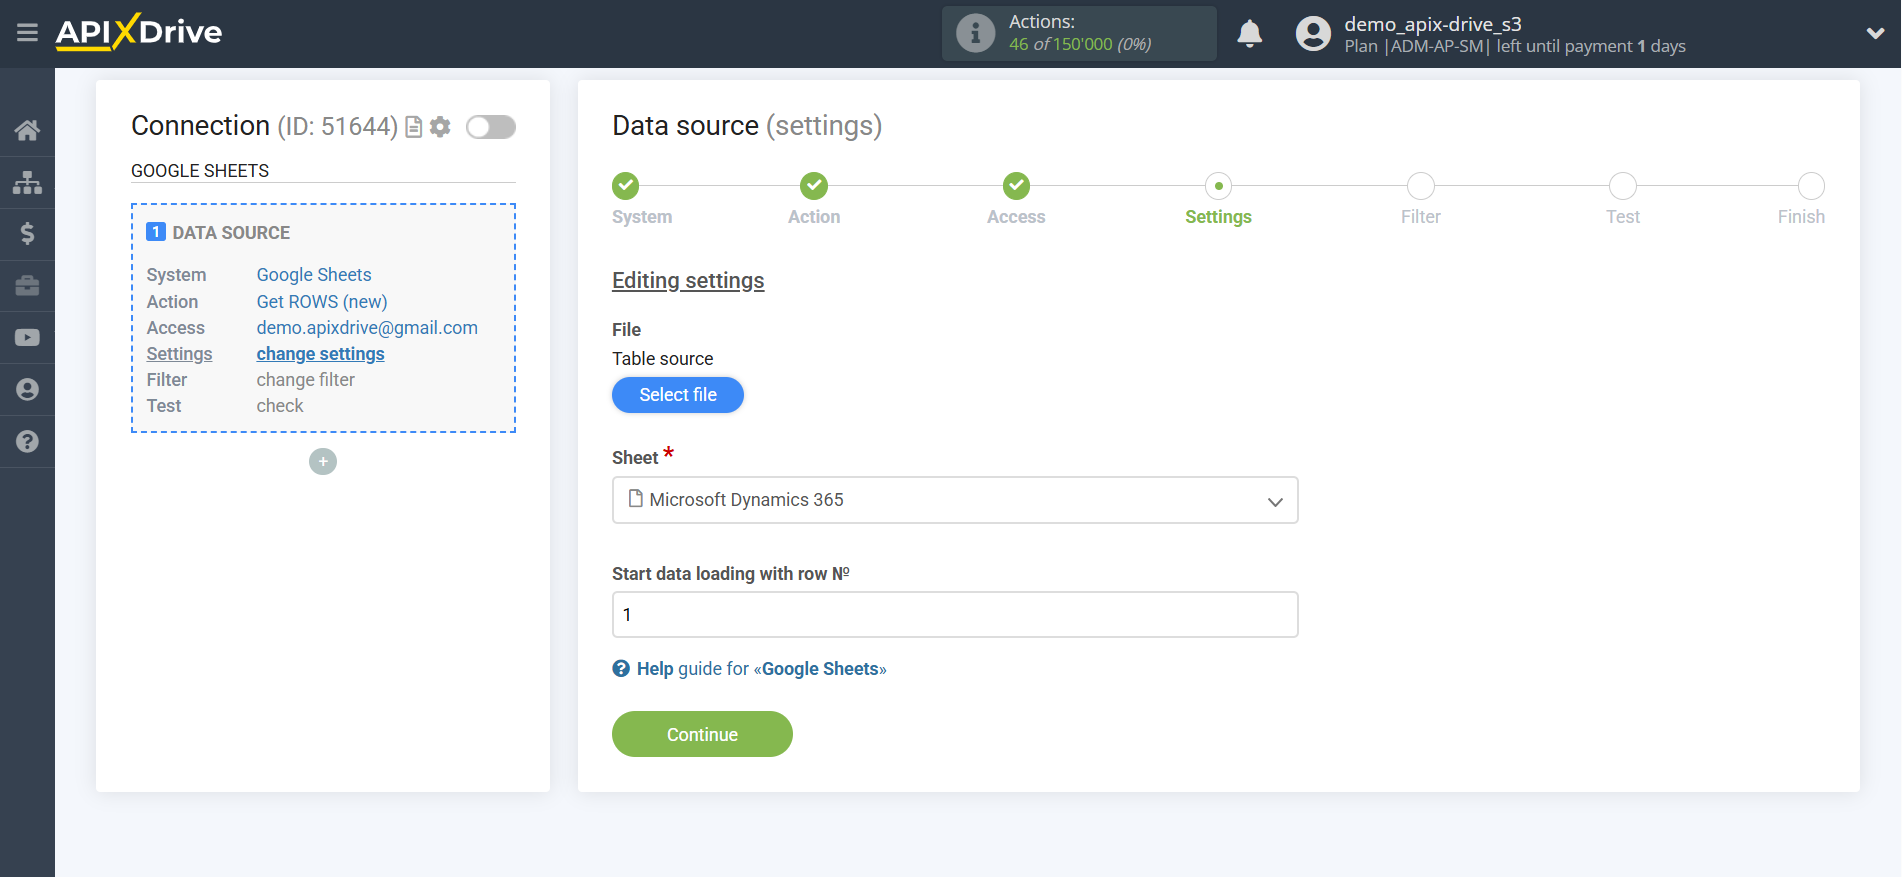The image size is (1902, 877).
Task: Click the ApiX-Drive logo
Action: [x=139, y=32]
